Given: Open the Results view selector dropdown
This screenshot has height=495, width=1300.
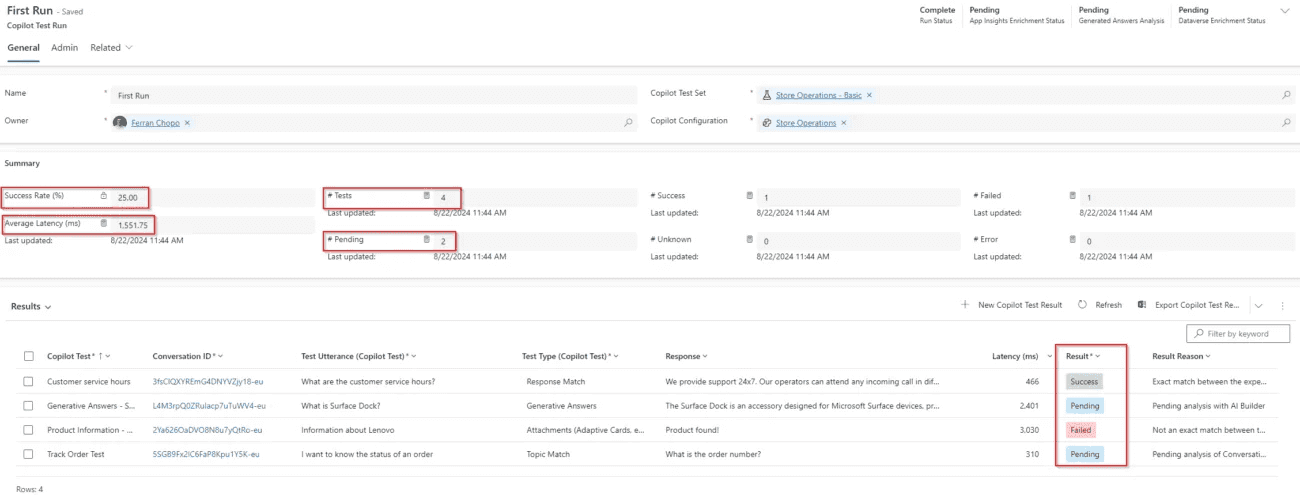Looking at the screenshot, I should tap(31, 307).
